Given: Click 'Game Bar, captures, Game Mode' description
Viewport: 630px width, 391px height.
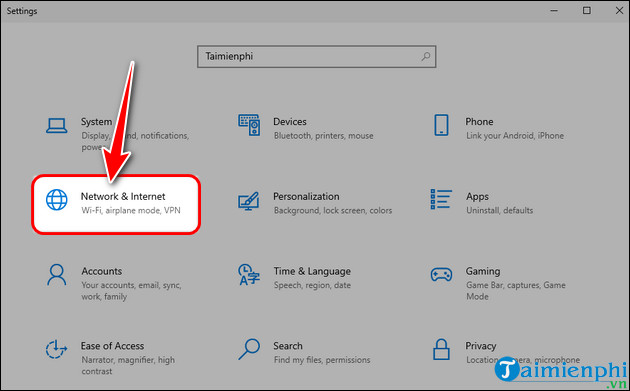Looking at the screenshot, I should 515,291.
